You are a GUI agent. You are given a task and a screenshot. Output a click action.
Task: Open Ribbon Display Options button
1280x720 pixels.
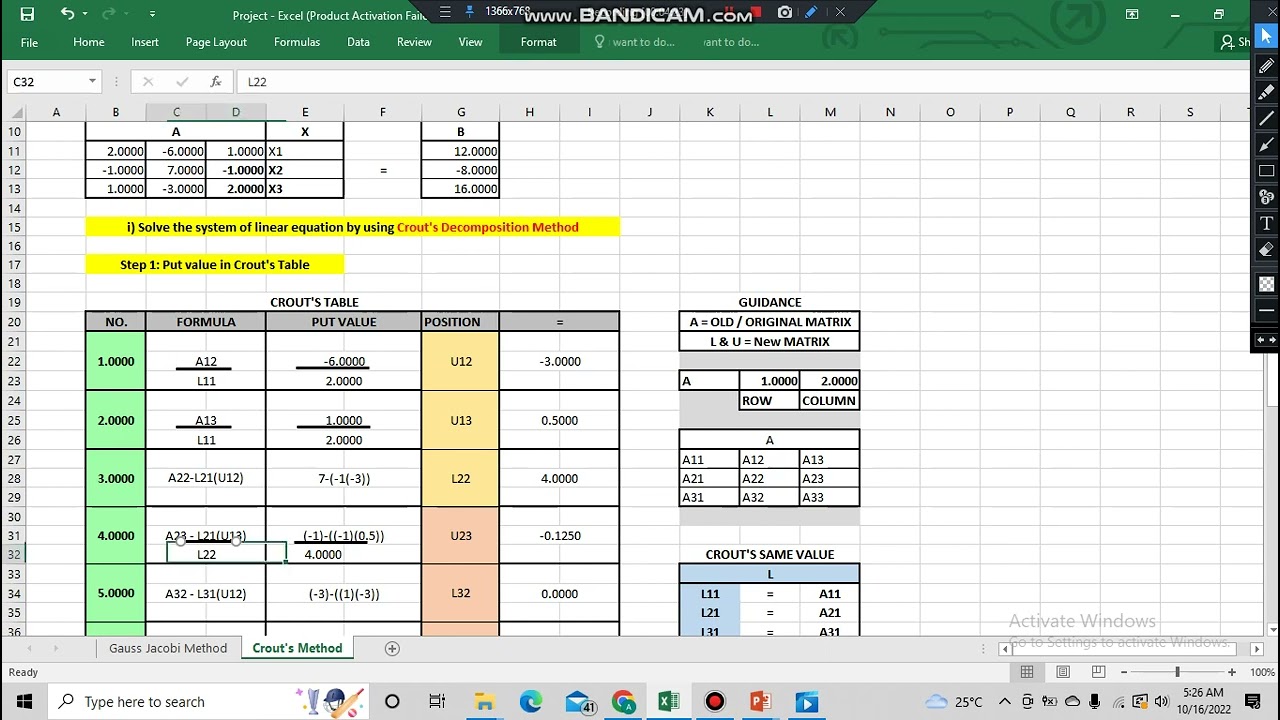(1132, 14)
